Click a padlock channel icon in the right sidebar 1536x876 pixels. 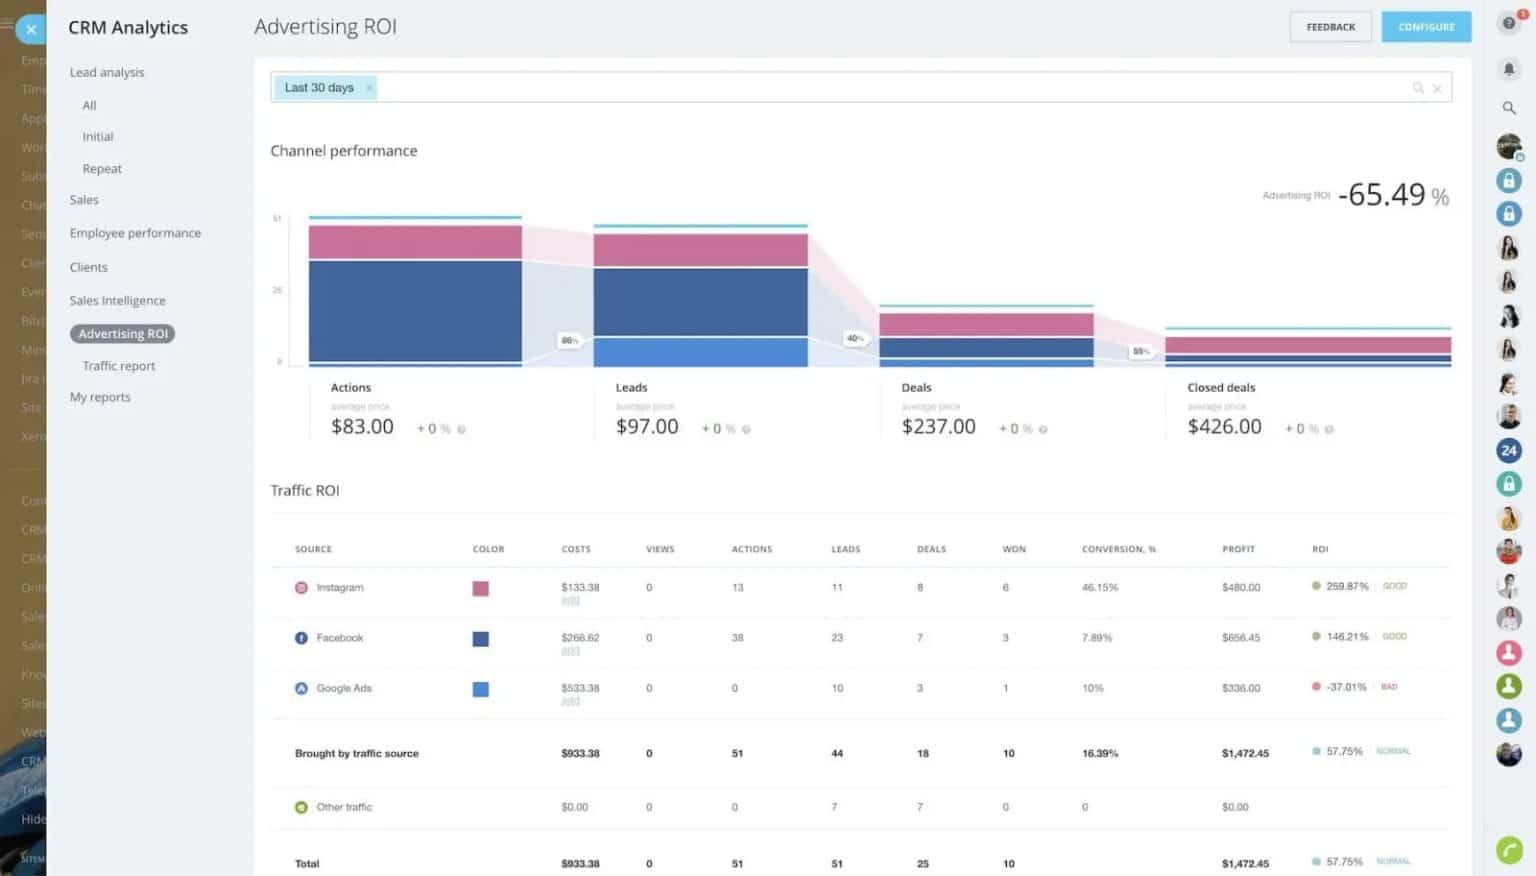pyautogui.click(x=1509, y=180)
